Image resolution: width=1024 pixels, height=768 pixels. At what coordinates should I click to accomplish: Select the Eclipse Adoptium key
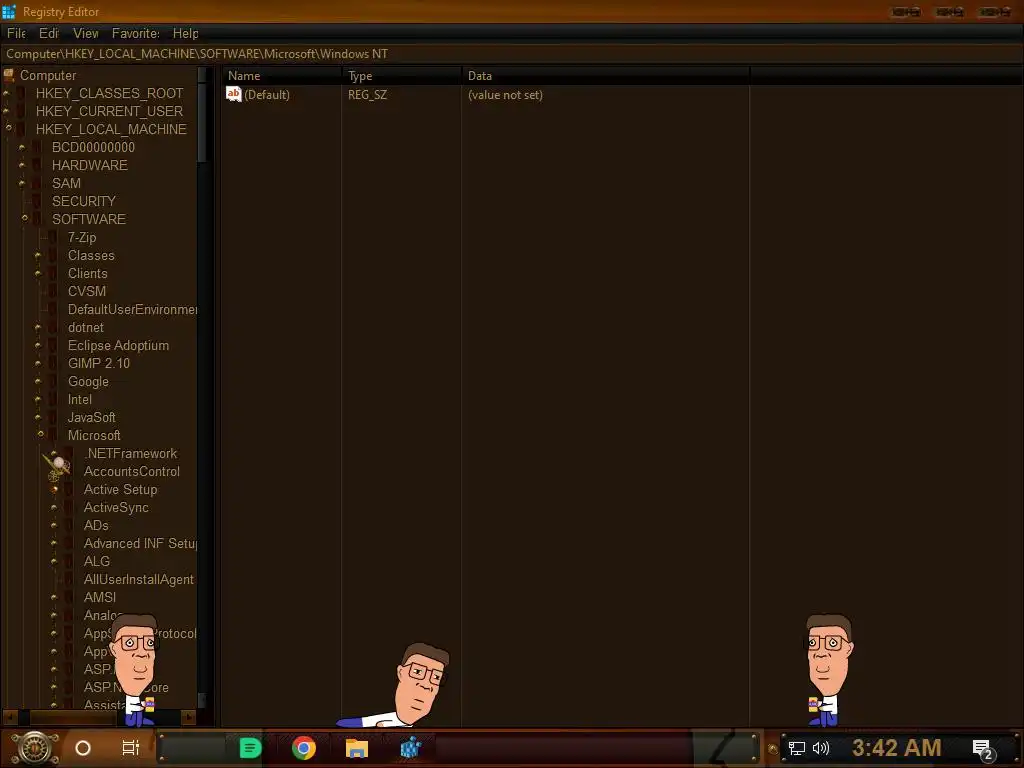(x=118, y=345)
